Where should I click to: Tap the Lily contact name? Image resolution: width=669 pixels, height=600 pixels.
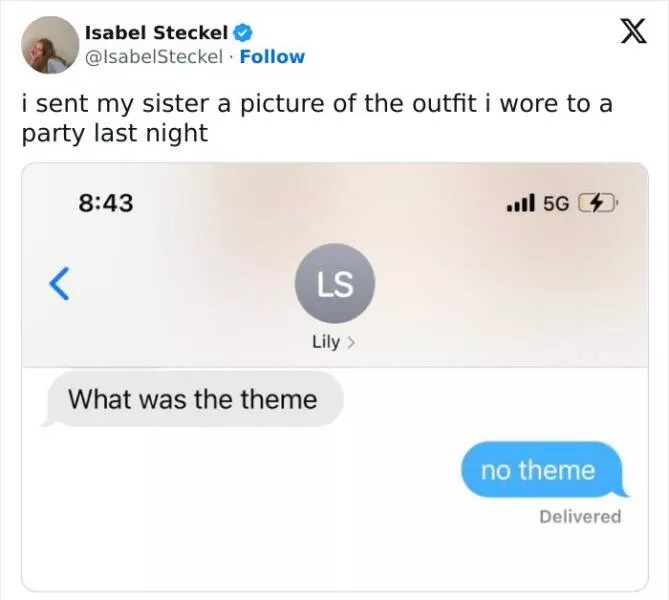click(x=326, y=342)
